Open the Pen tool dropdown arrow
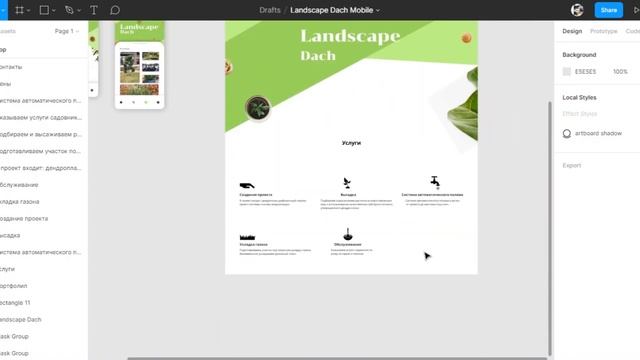 pos(79,11)
